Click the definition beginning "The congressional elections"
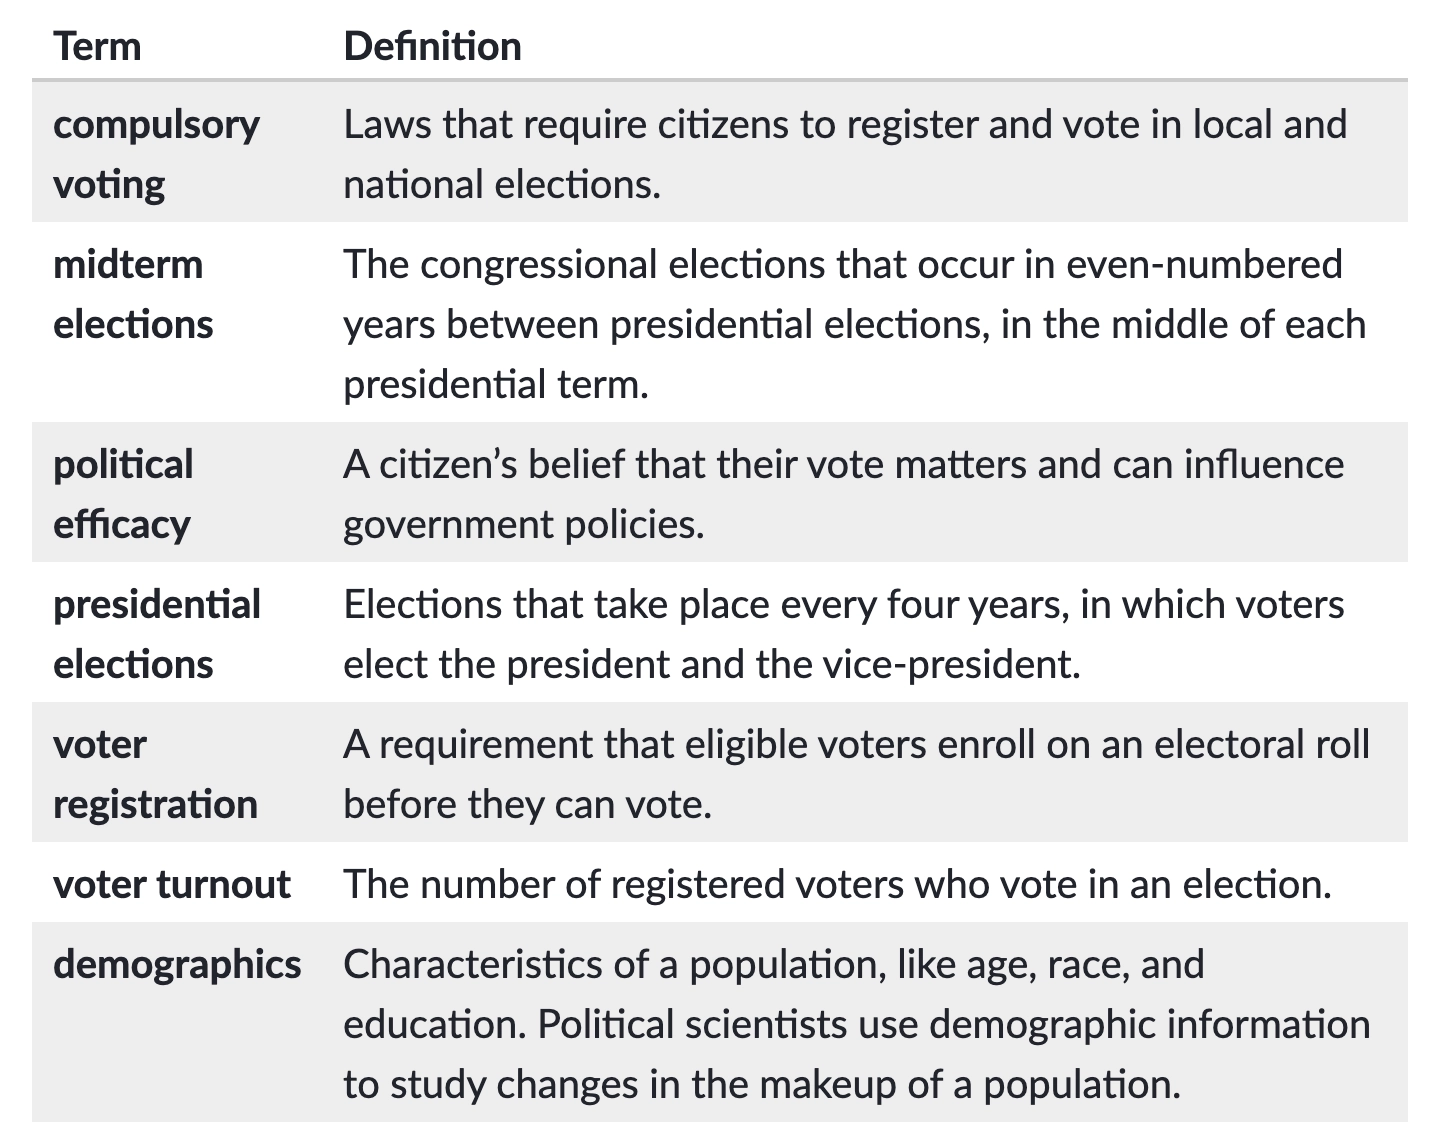Screen dimensions: 1442x1144 click(x=853, y=324)
